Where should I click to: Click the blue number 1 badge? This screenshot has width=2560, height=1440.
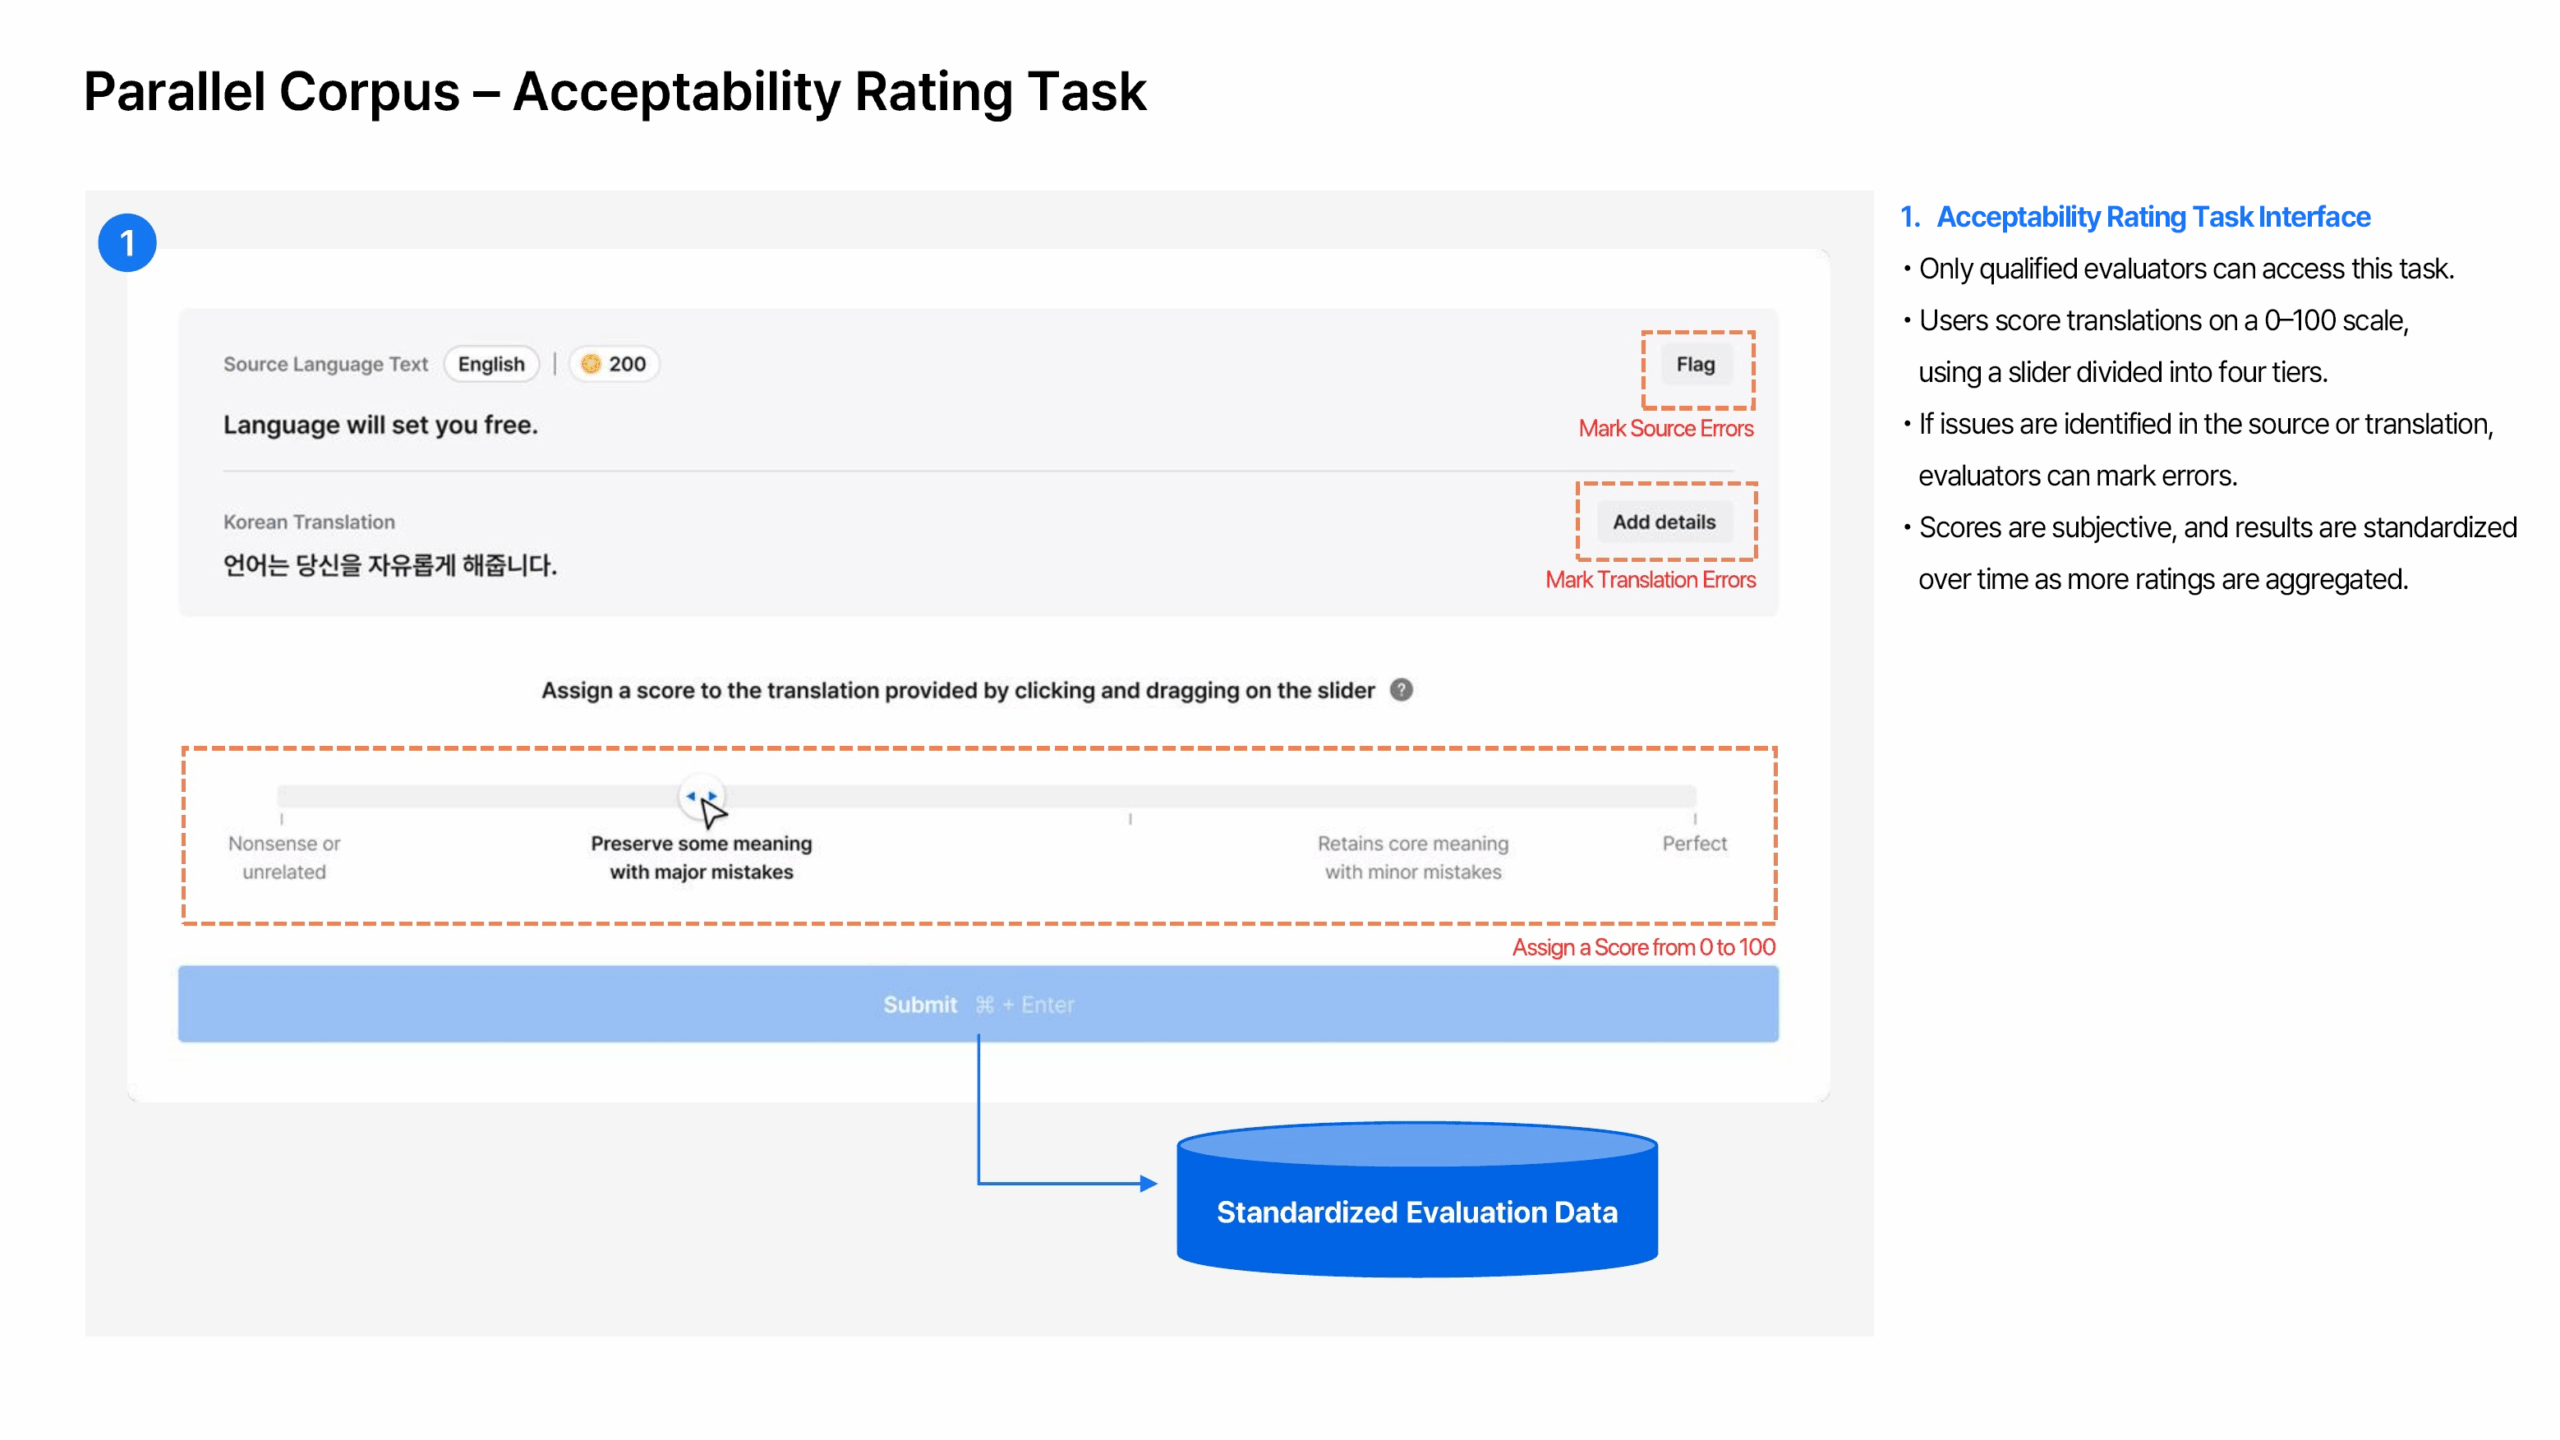(x=127, y=243)
